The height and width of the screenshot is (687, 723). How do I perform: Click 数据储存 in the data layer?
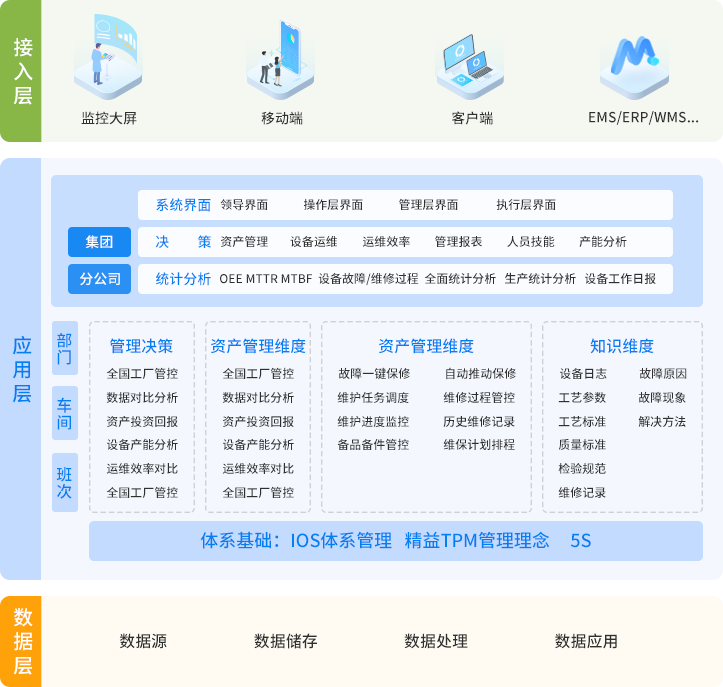pos(285,641)
